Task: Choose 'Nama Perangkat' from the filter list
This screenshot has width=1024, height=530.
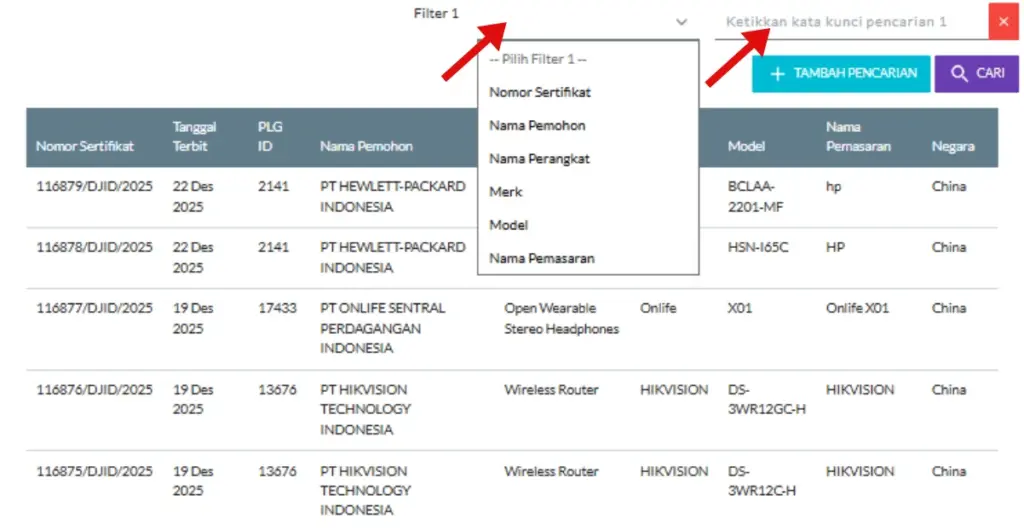Action: [x=540, y=158]
